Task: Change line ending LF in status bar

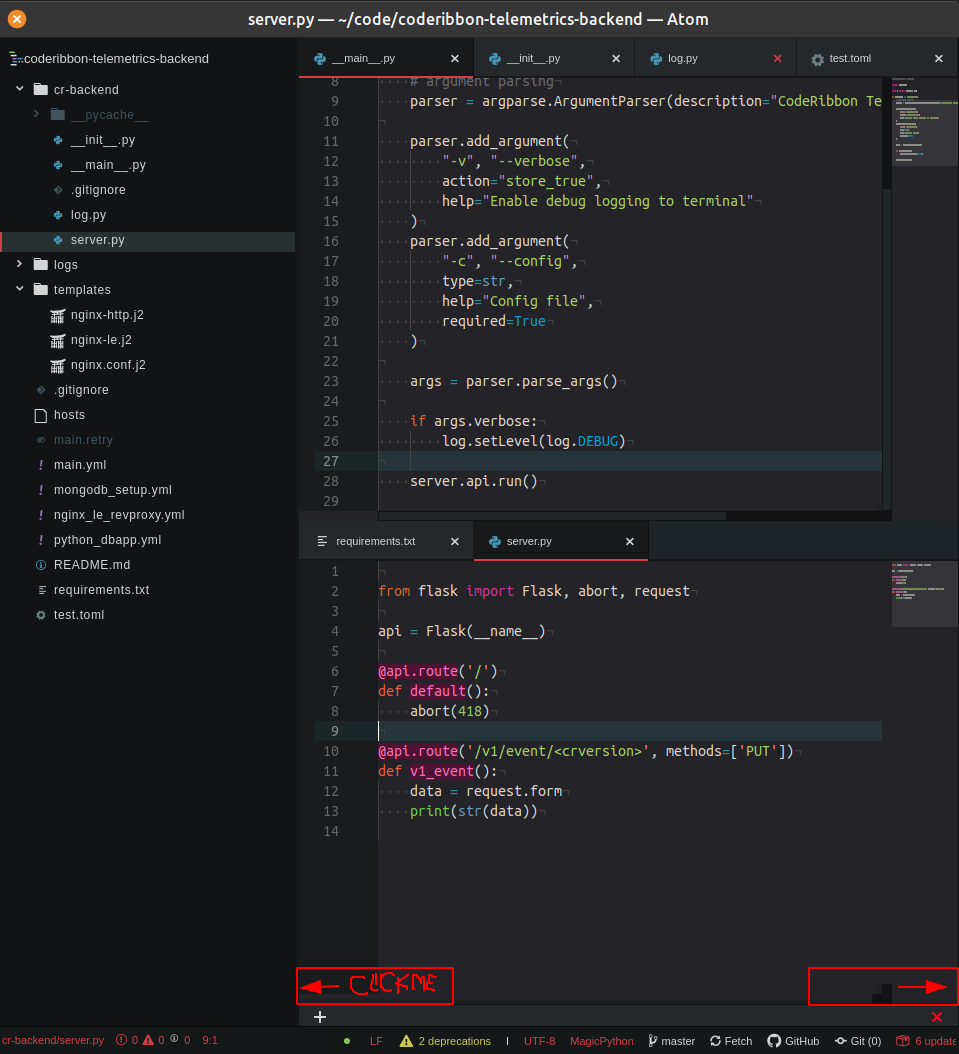Action: pyautogui.click(x=376, y=1041)
